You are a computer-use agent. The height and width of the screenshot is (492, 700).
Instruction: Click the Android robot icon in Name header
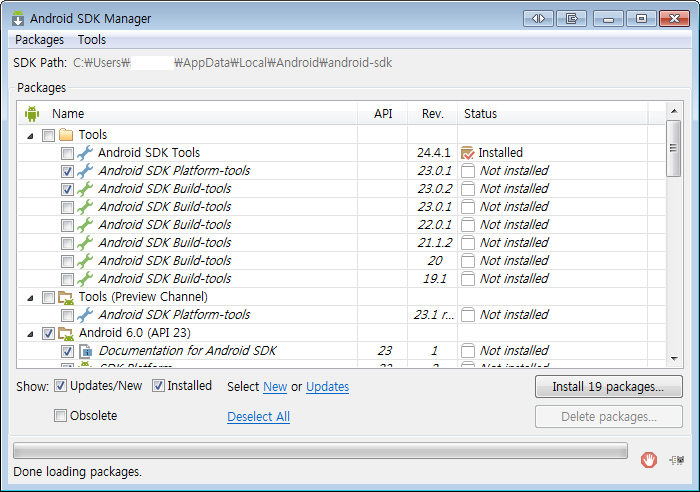tap(32, 114)
